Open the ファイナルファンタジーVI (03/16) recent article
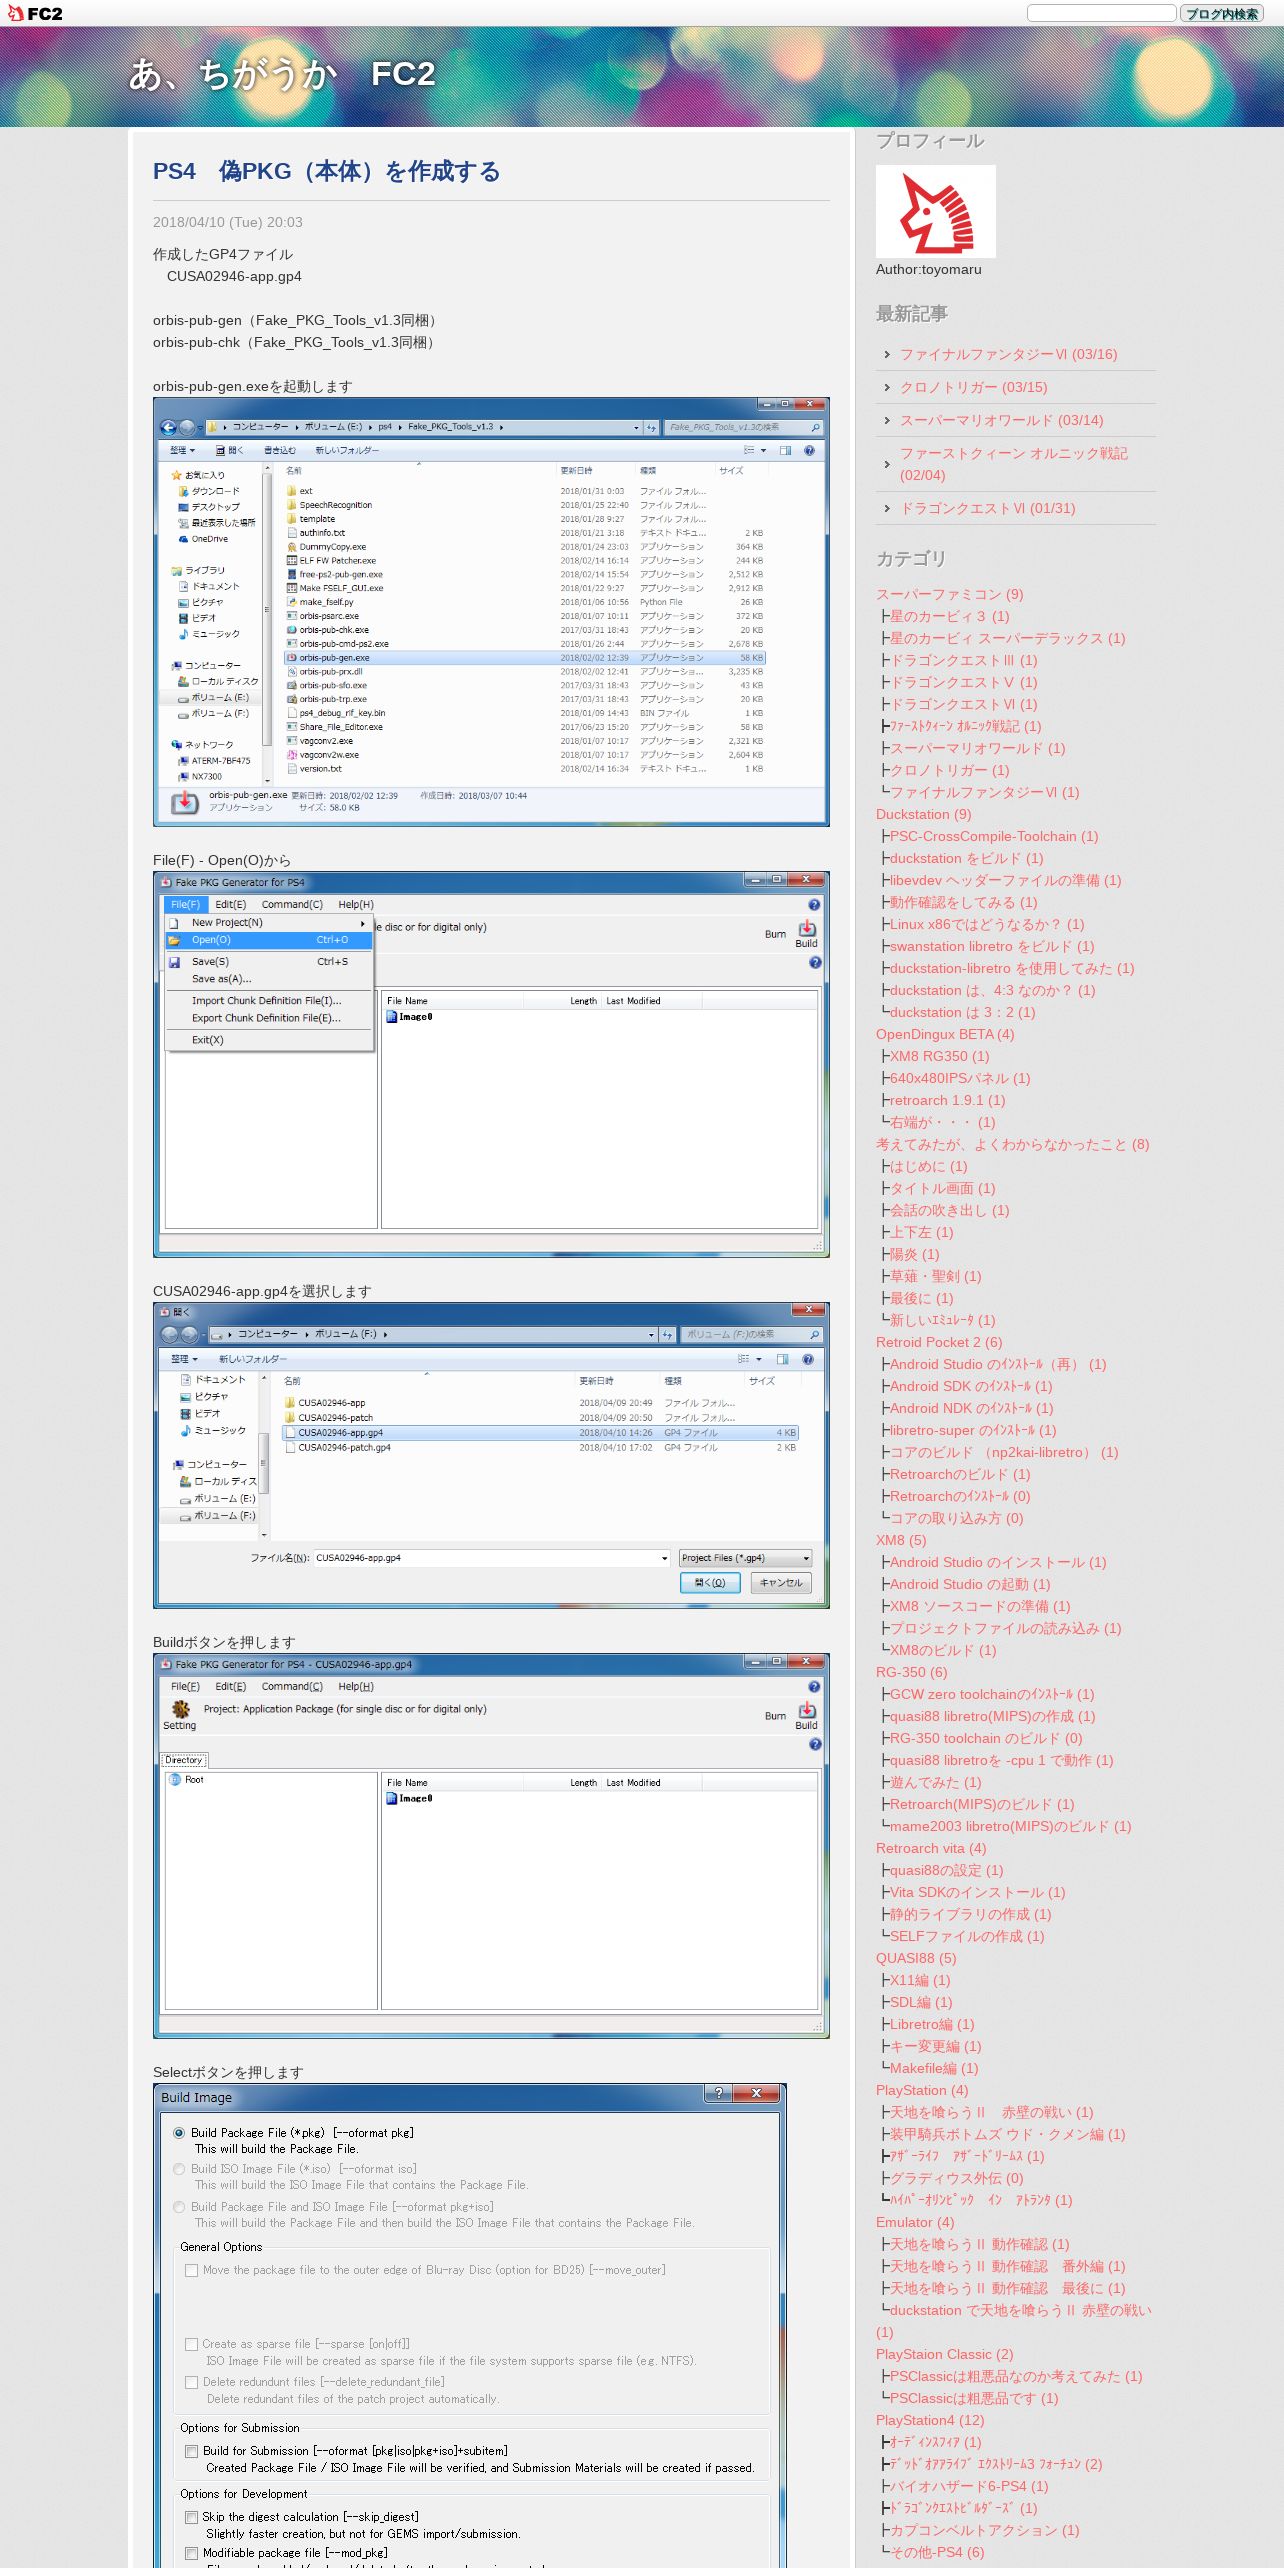 click(x=1009, y=354)
